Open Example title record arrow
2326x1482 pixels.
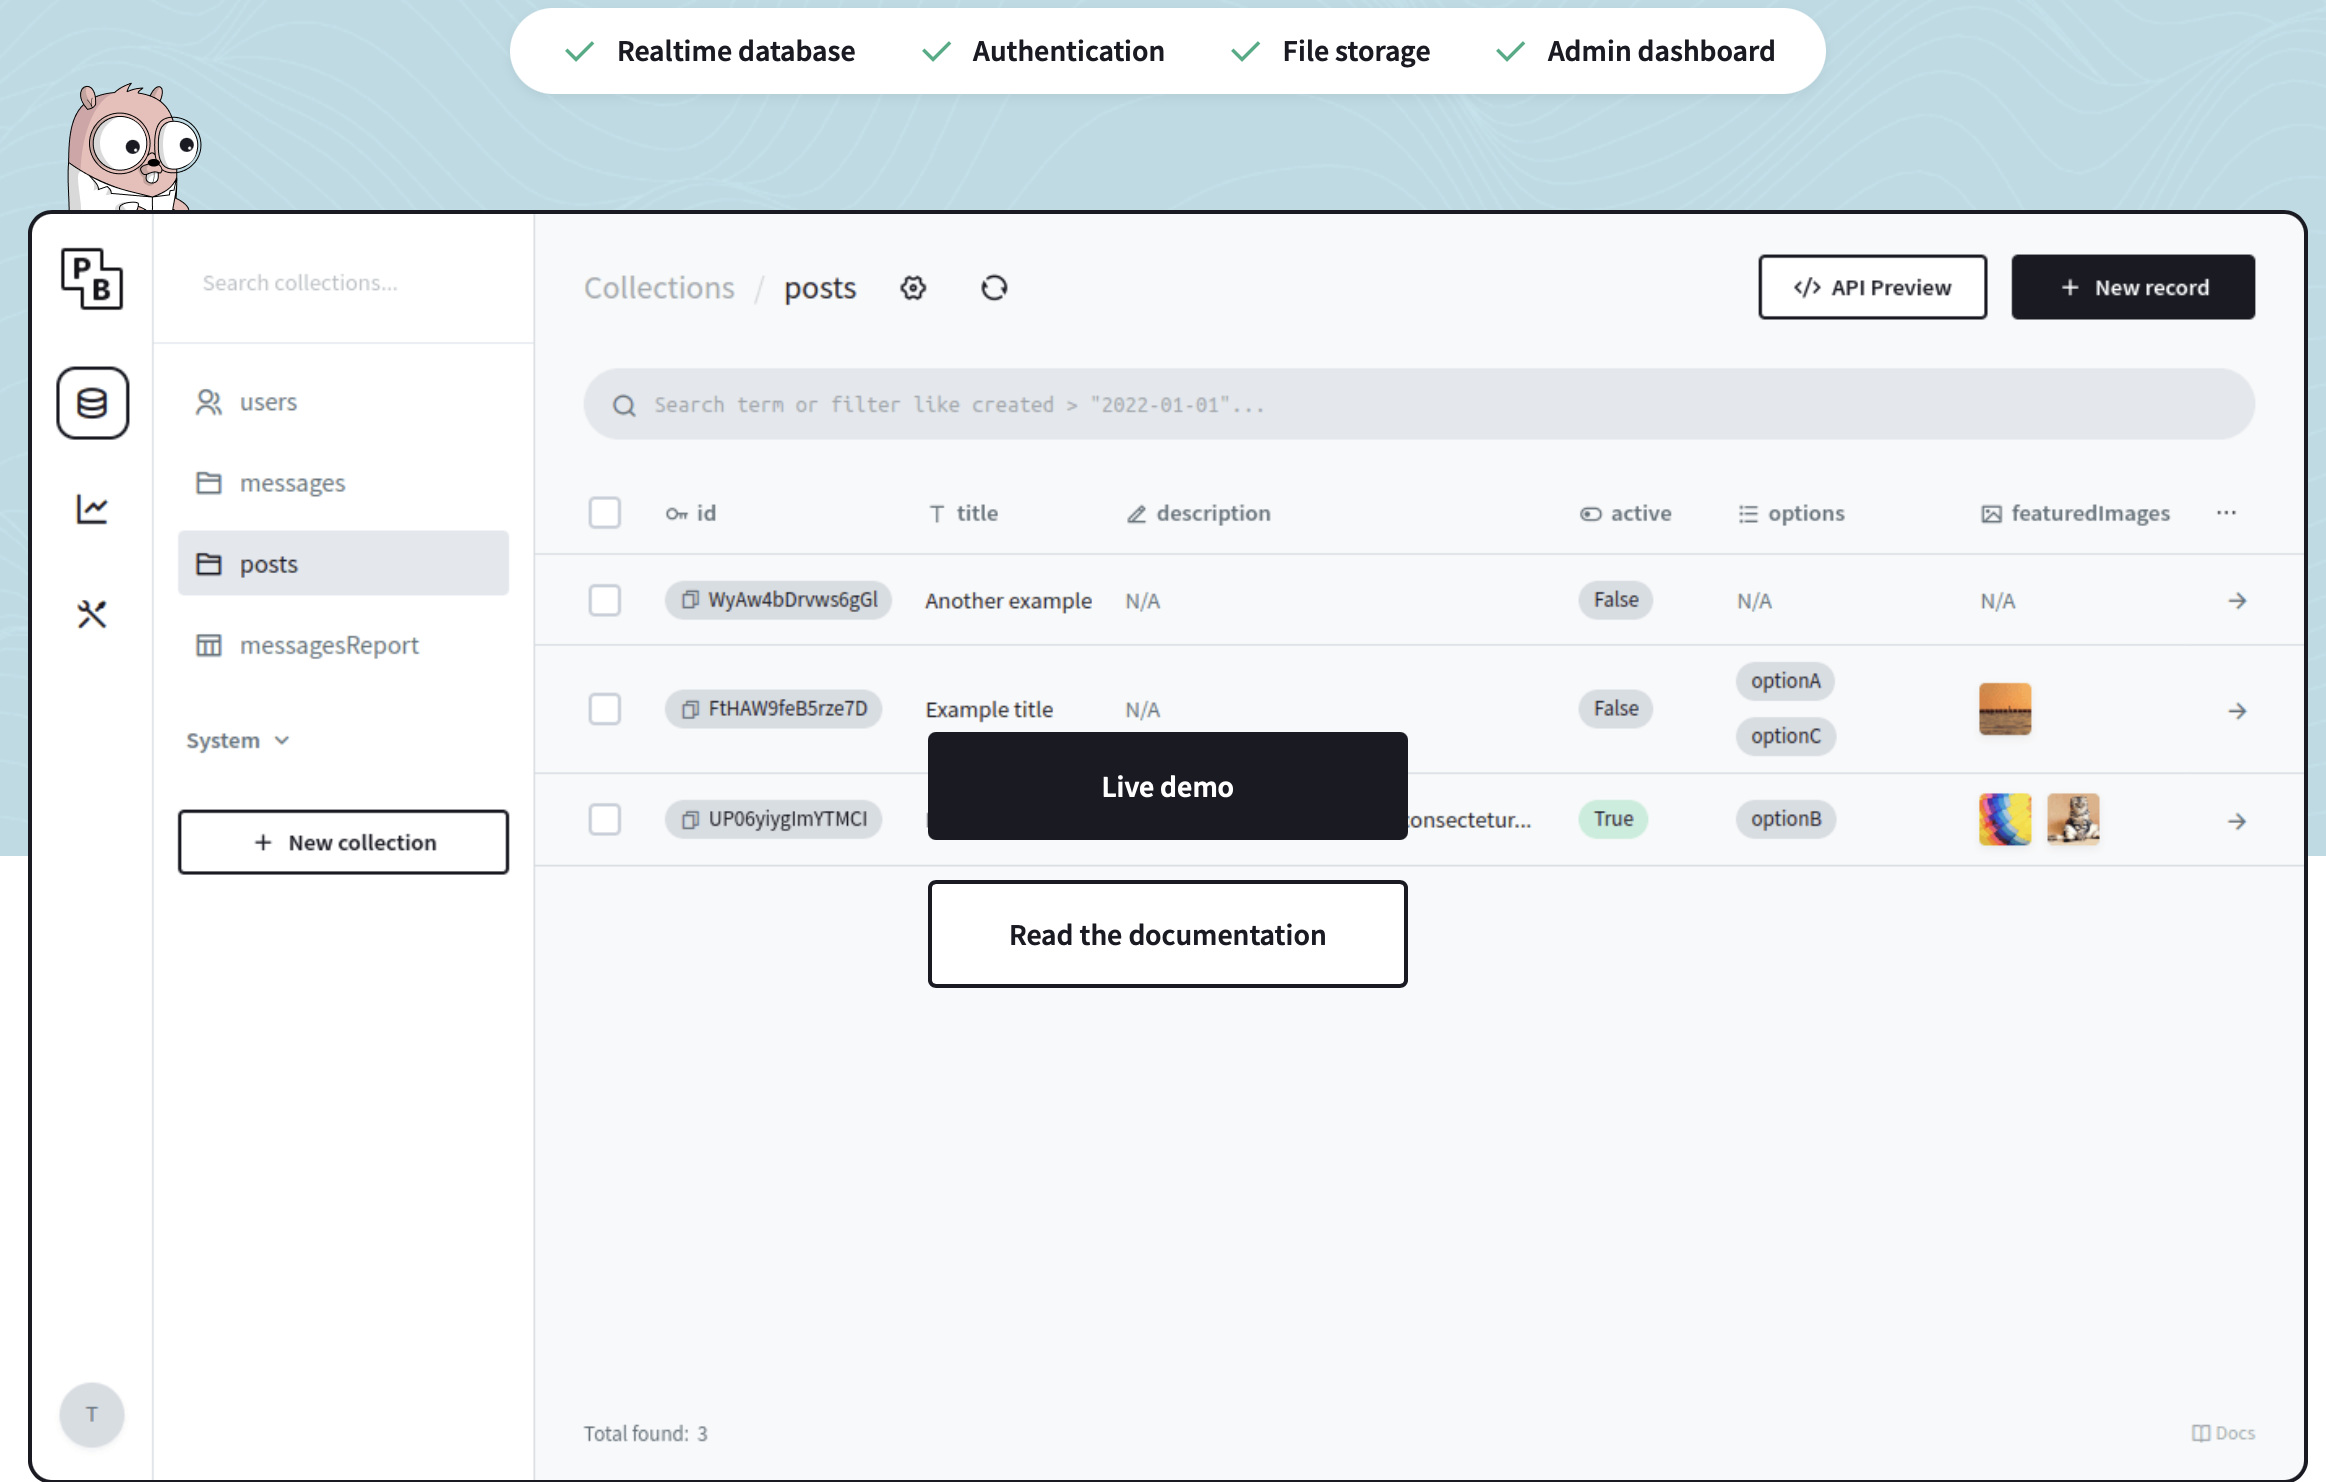click(x=2237, y=711)
